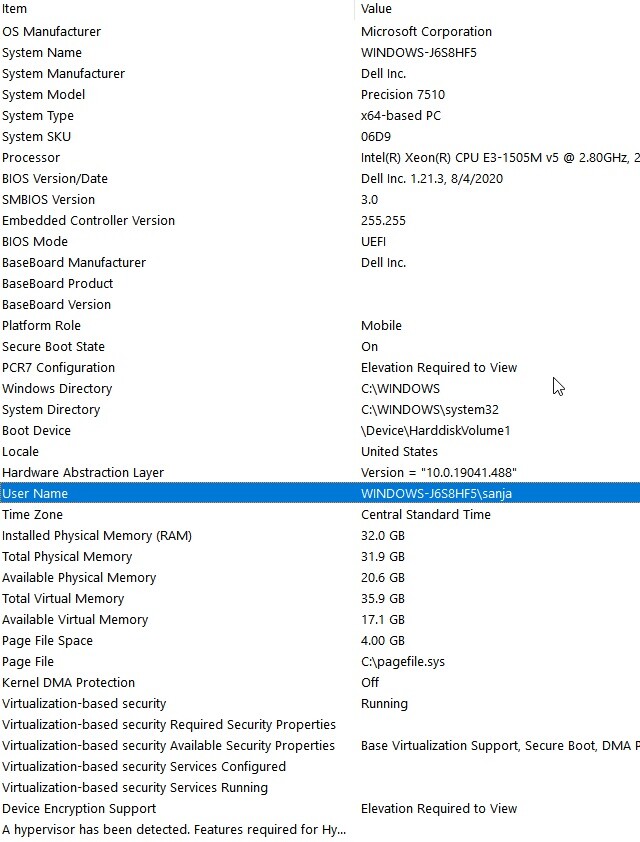Image resolution: width=640 pixels, height=842 pixels.
Task: Select the System Name row
Action: pyautogui.click(x=320, y=53)
